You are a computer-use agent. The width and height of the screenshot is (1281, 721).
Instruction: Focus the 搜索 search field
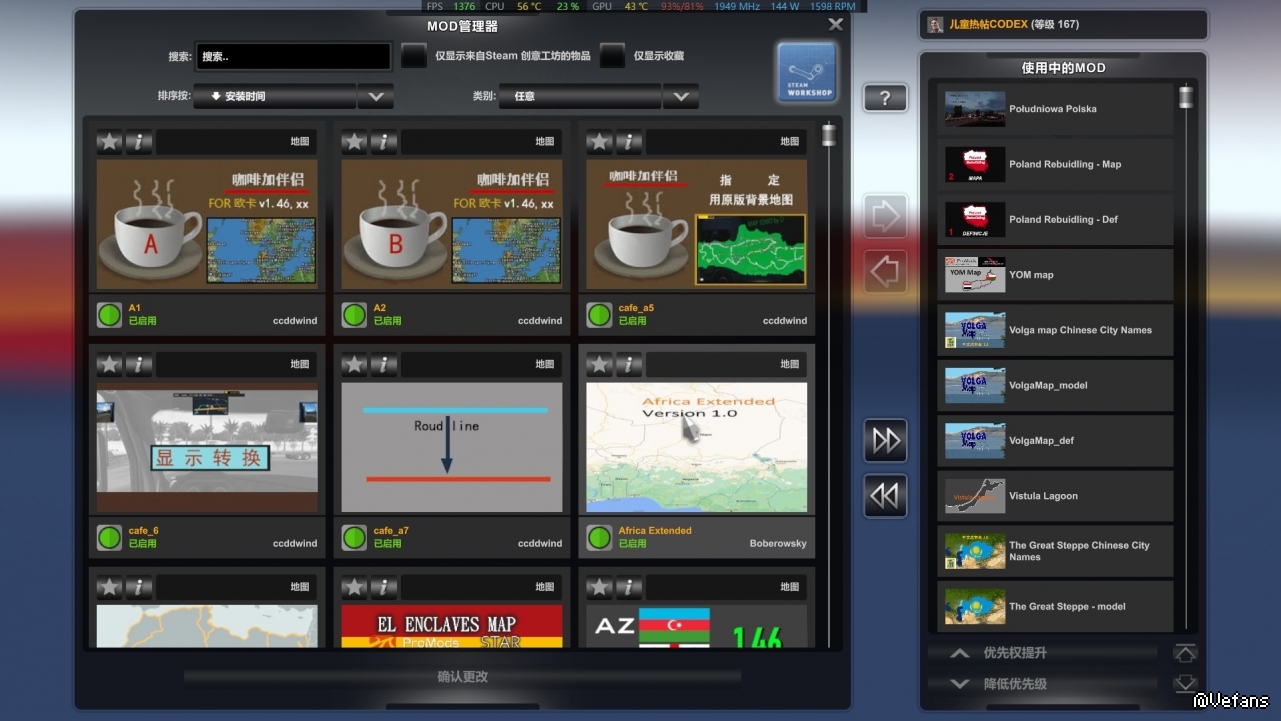coord(293,56)
